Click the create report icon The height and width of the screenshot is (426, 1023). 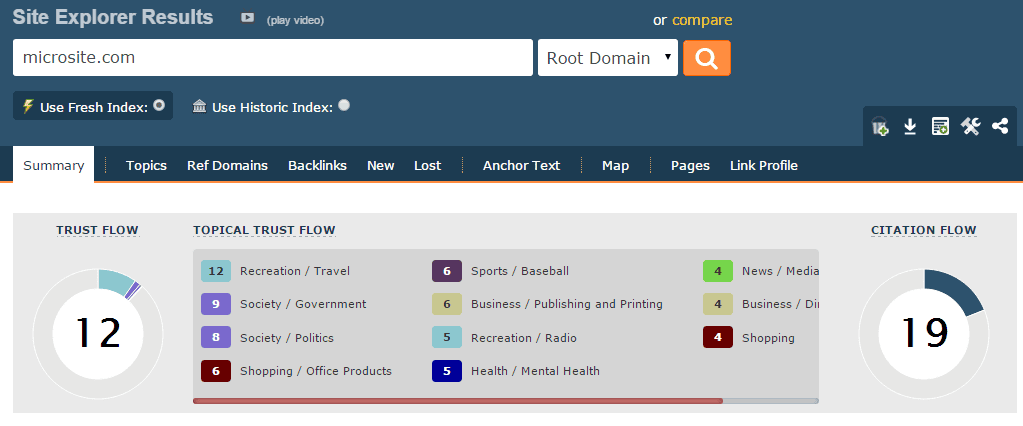(x=940, y=127)
